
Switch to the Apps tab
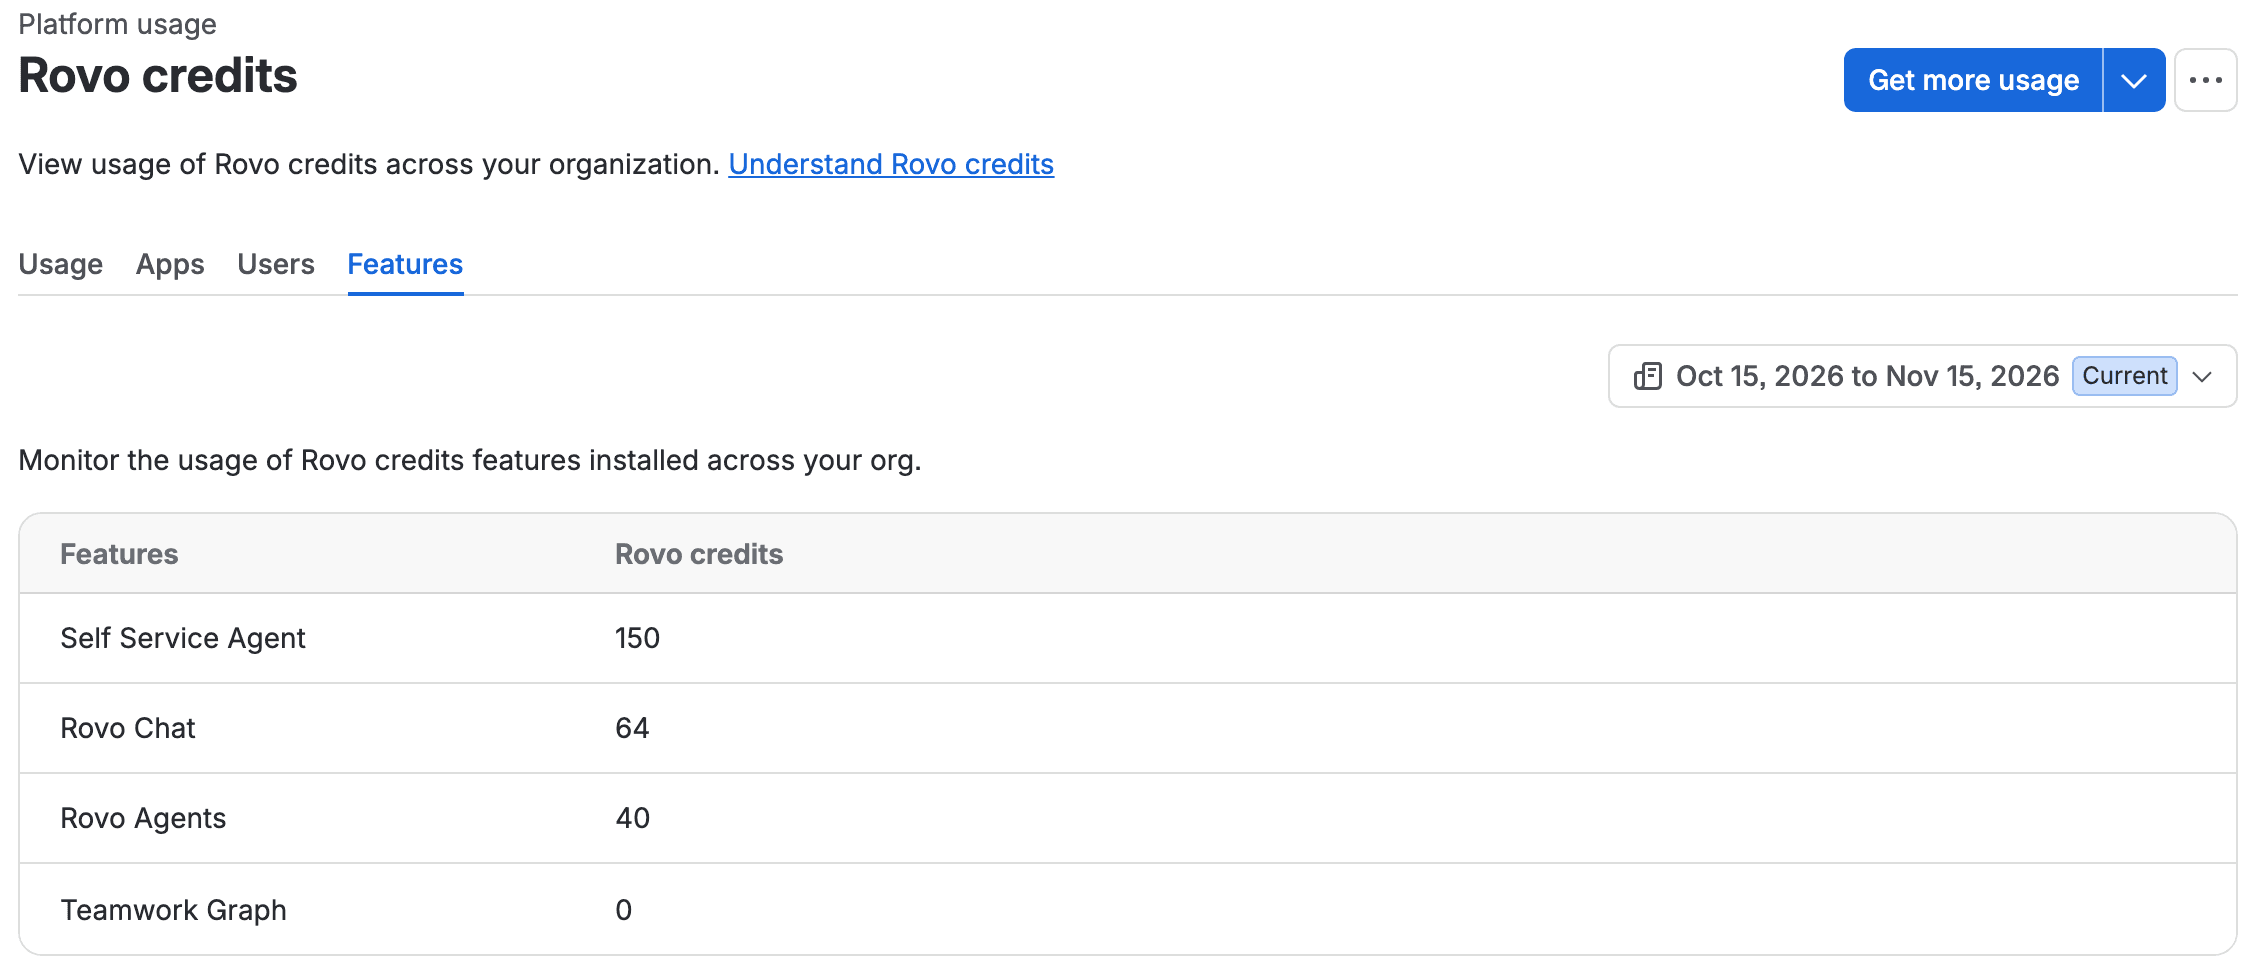pyautogui.click(x=170, y=264)
